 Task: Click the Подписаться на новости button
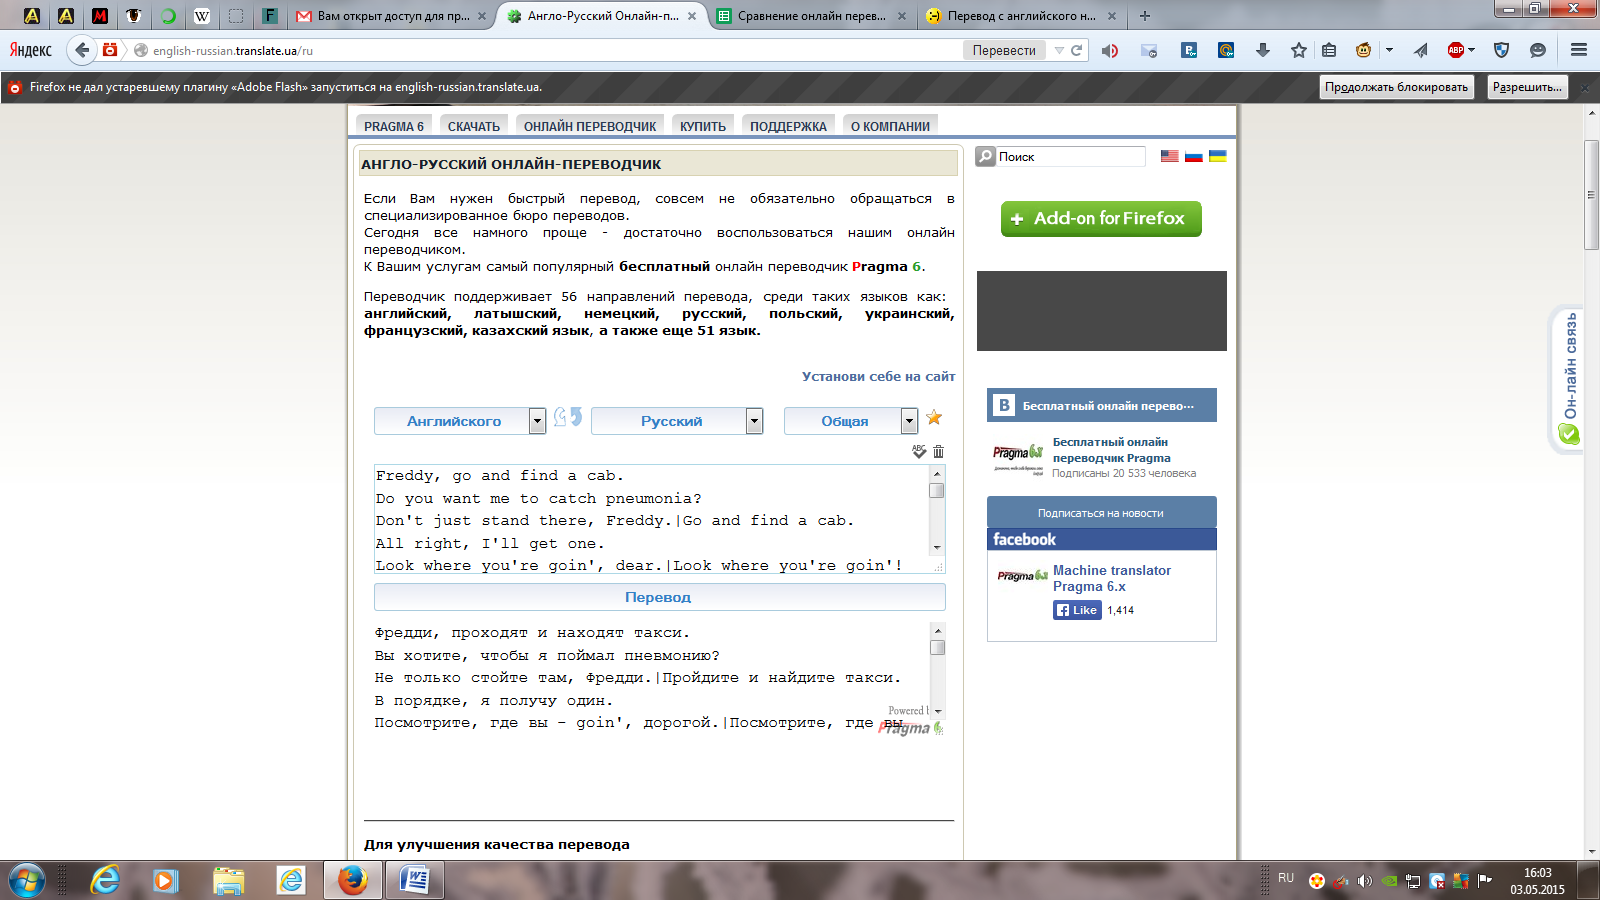tap(1101, 513)
